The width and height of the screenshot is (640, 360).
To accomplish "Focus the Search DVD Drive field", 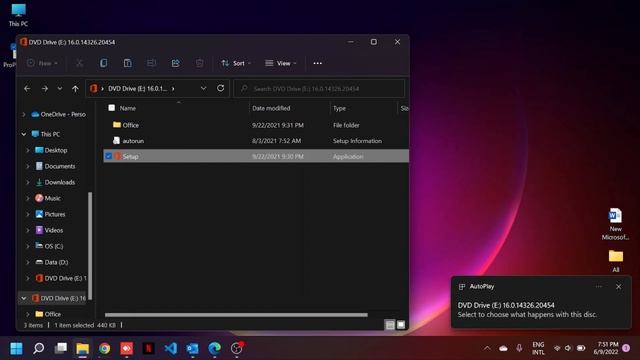I will [x=319, y=89].
